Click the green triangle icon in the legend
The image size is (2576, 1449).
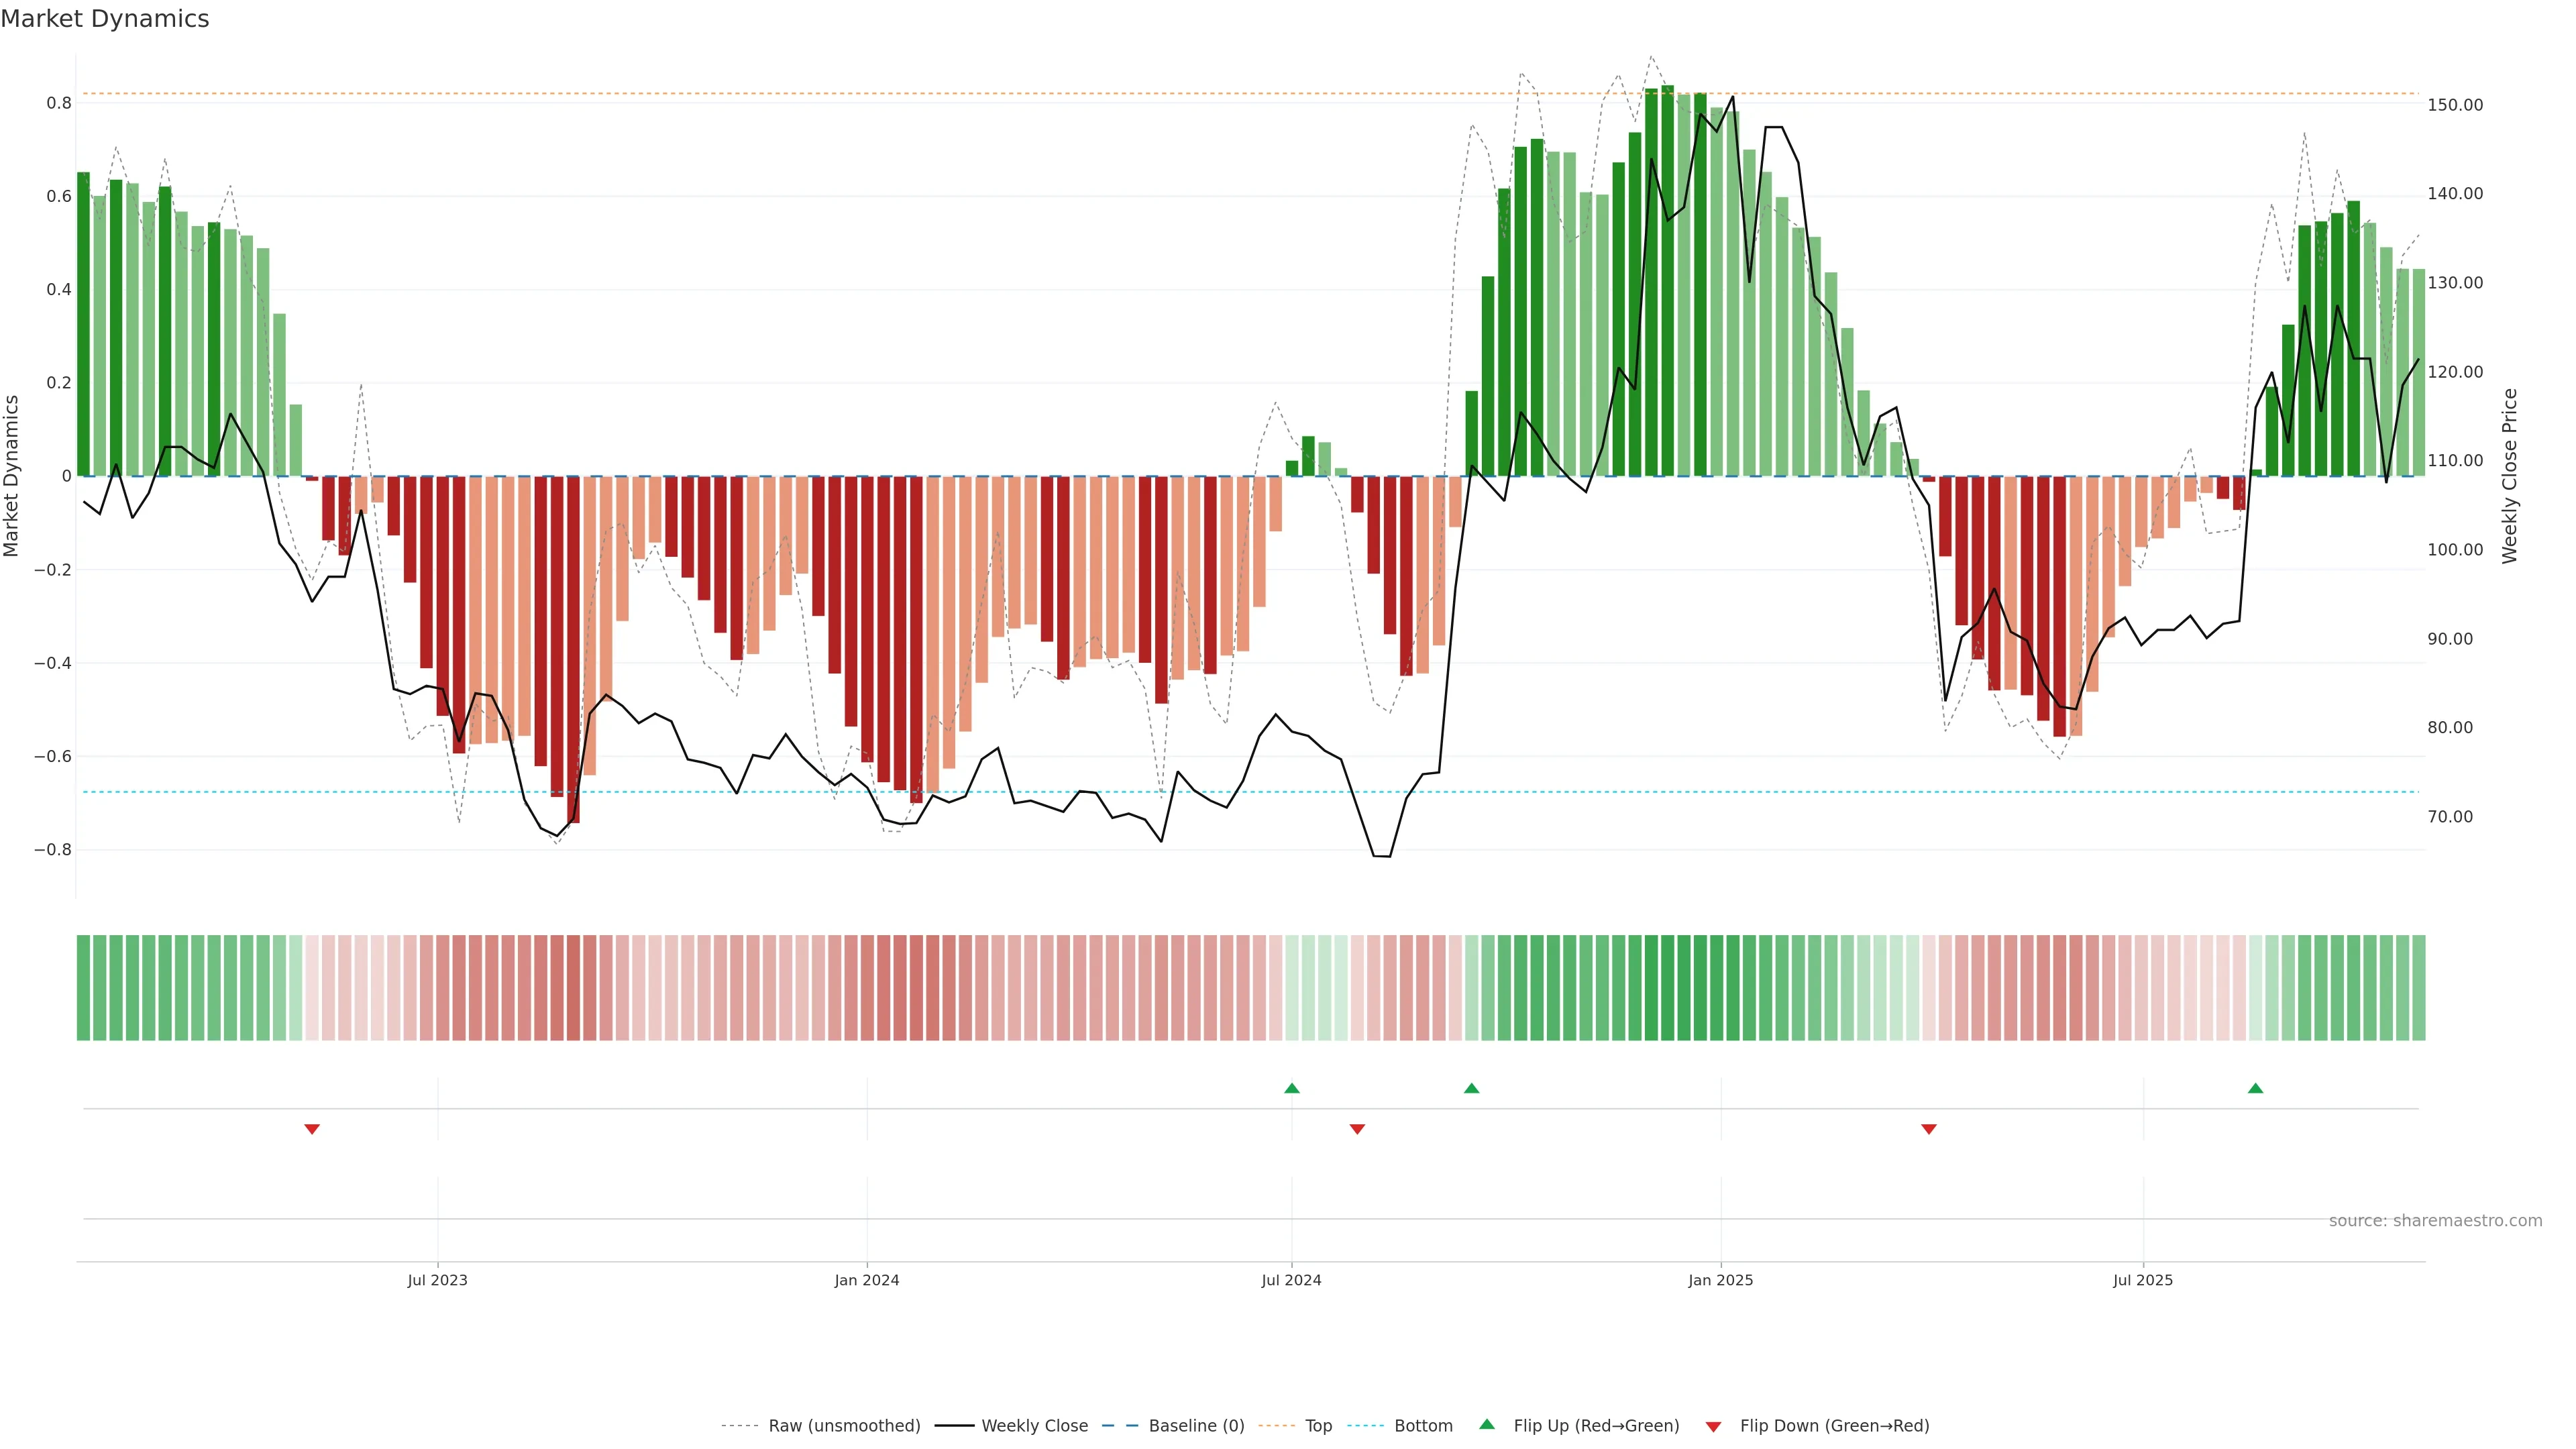(x=1487, y=1424)
